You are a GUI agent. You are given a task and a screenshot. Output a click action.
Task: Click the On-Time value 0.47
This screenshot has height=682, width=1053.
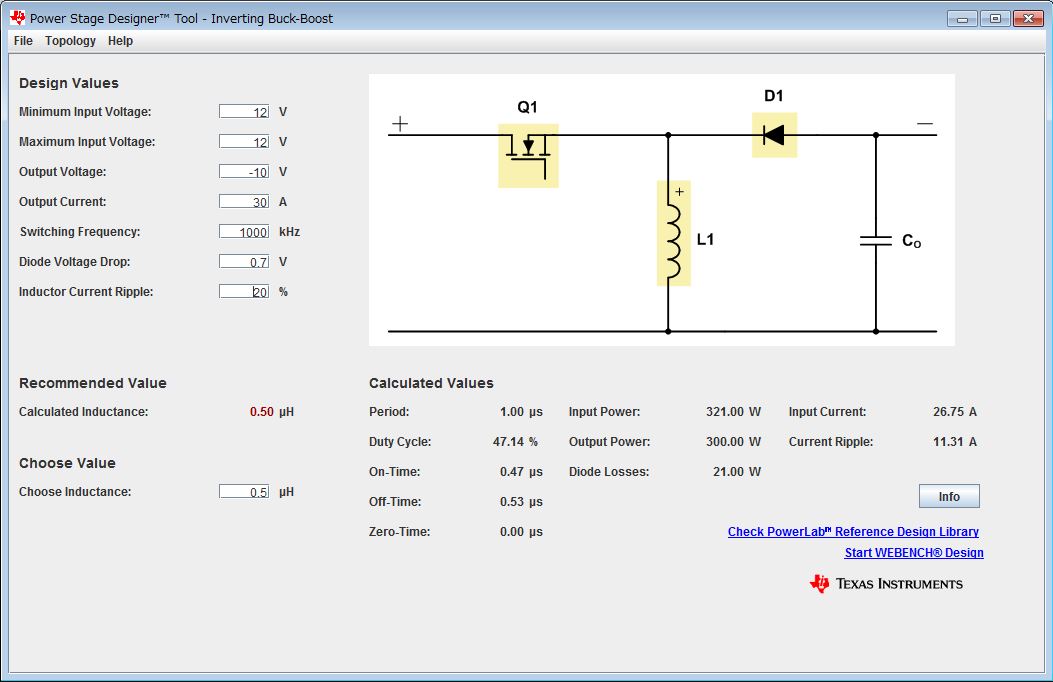tap(512, 472)
